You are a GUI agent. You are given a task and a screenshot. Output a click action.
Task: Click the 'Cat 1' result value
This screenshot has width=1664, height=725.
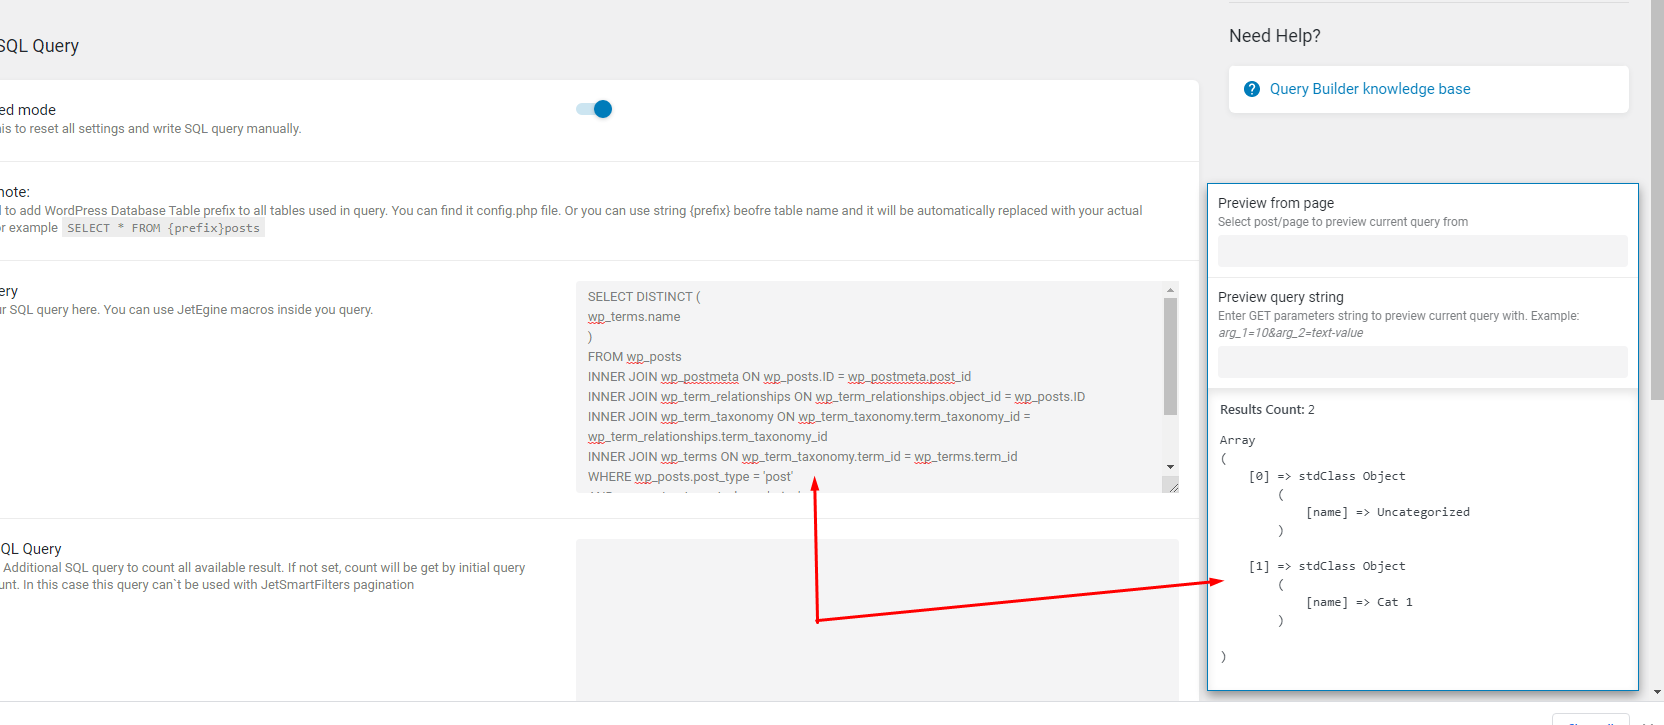pyautogui.click(x=1395, y=602)
